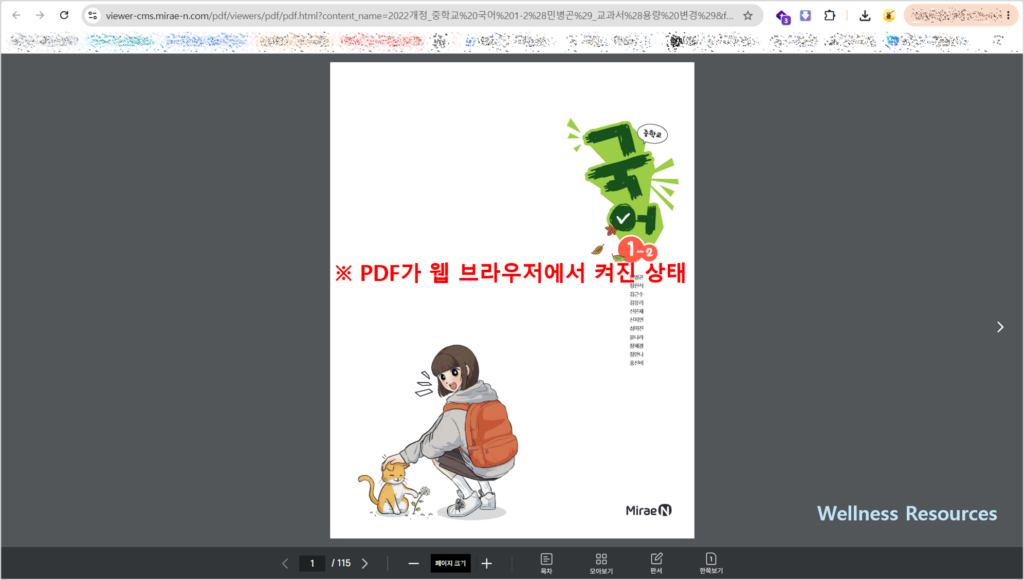This screenshot has width=1024, height=580.
Task: View site information icon in address bar
Action: 92,15
